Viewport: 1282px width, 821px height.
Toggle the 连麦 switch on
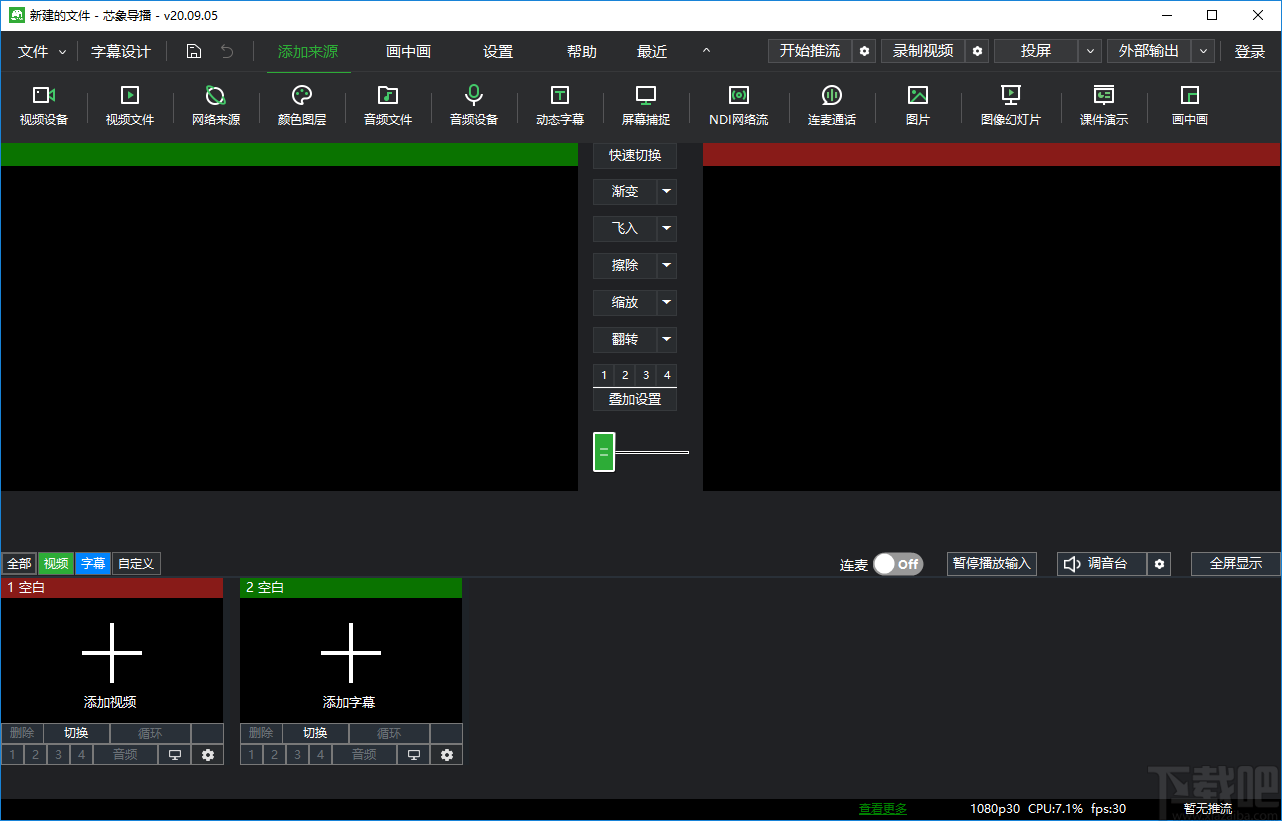pos(897,564)
